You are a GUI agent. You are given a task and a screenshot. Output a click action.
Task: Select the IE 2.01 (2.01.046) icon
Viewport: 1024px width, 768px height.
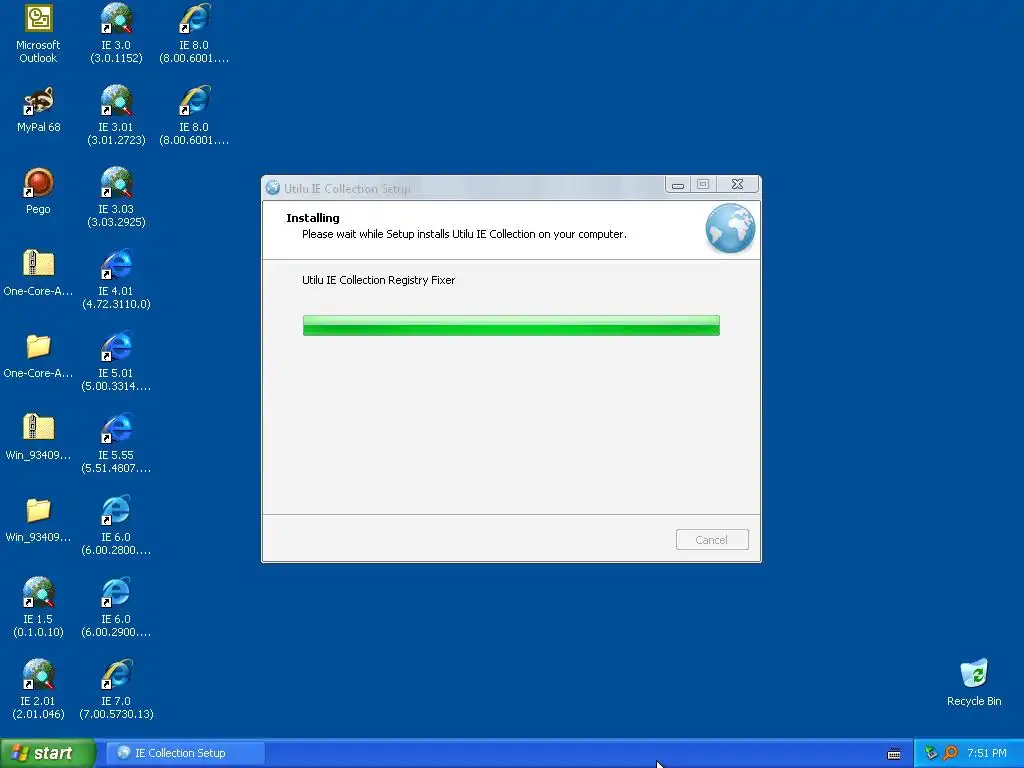point(39,675)
